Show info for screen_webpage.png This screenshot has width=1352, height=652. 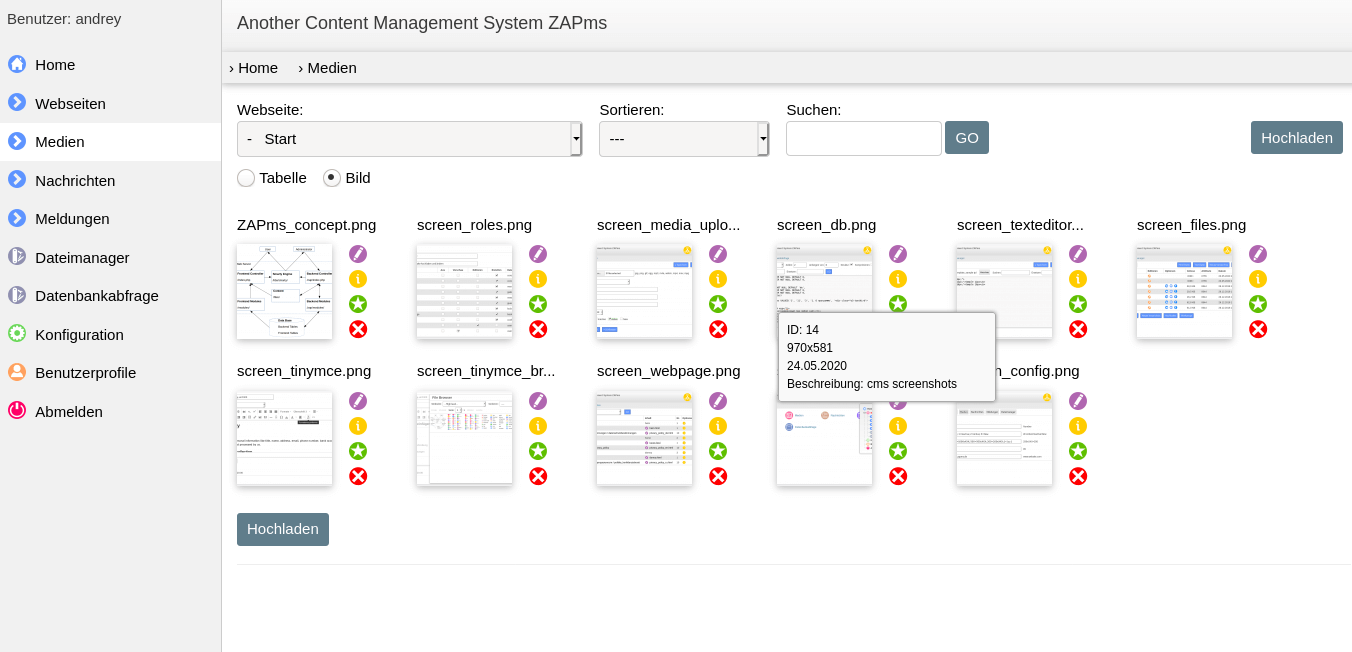click(x=718, y=426)
